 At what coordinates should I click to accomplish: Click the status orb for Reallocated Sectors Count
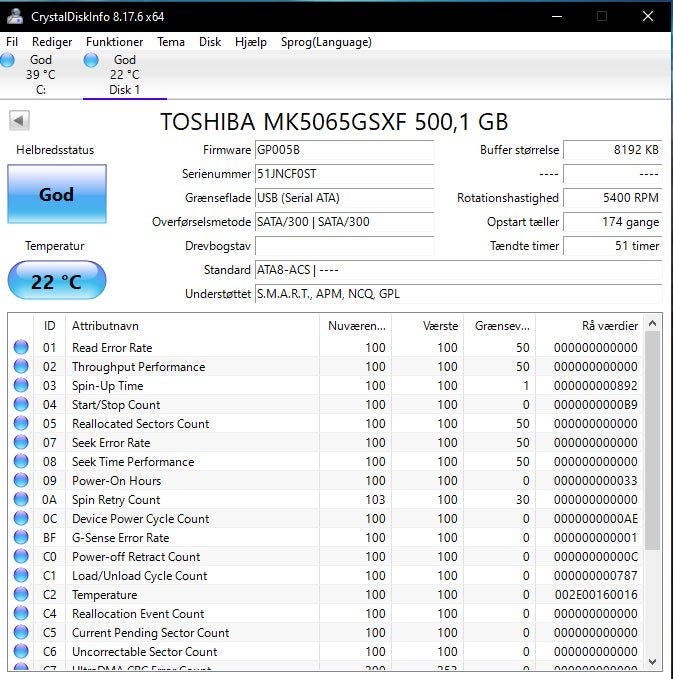pyautogui.click(x=21, y=424)
